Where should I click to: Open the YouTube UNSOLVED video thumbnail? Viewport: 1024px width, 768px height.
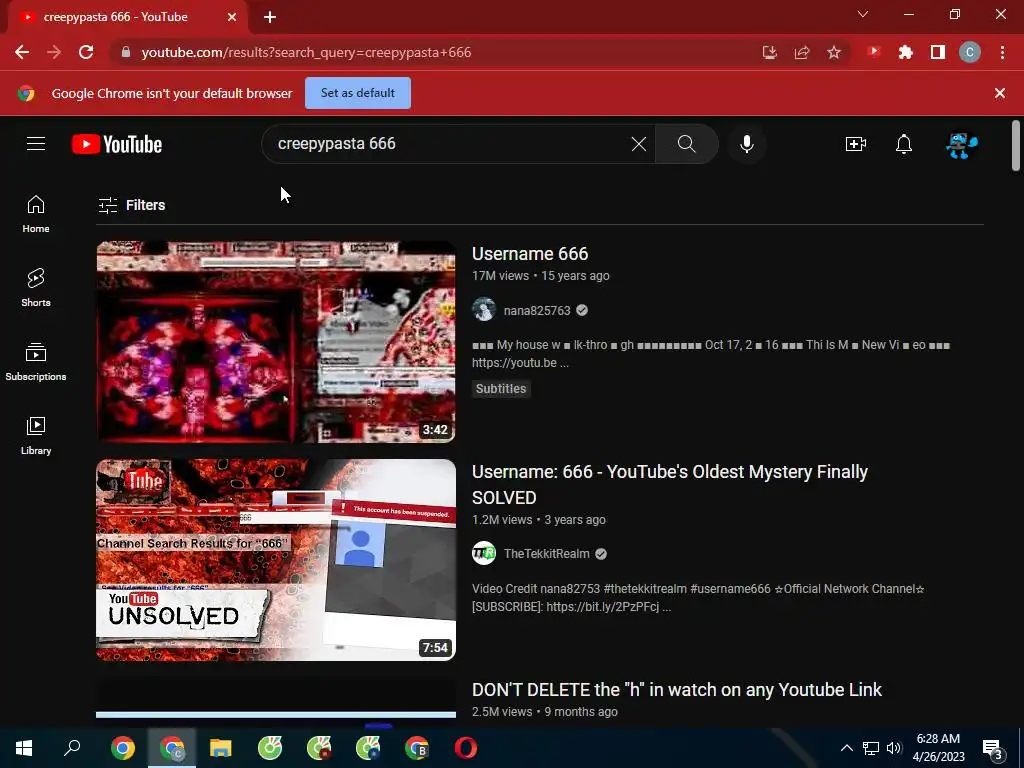276,560
